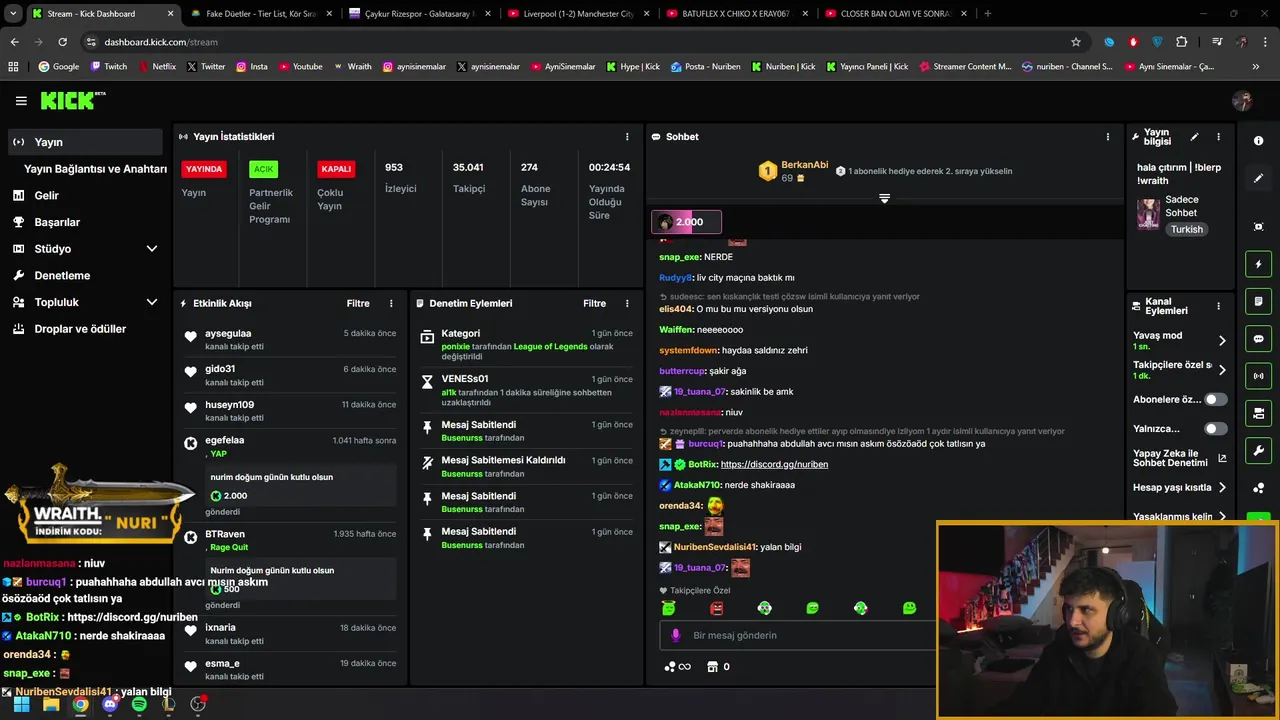Open the Yayıncı Paneli | Kick bookmark
The height and width of the screenshot is (720, 1280).
(866, 67)
